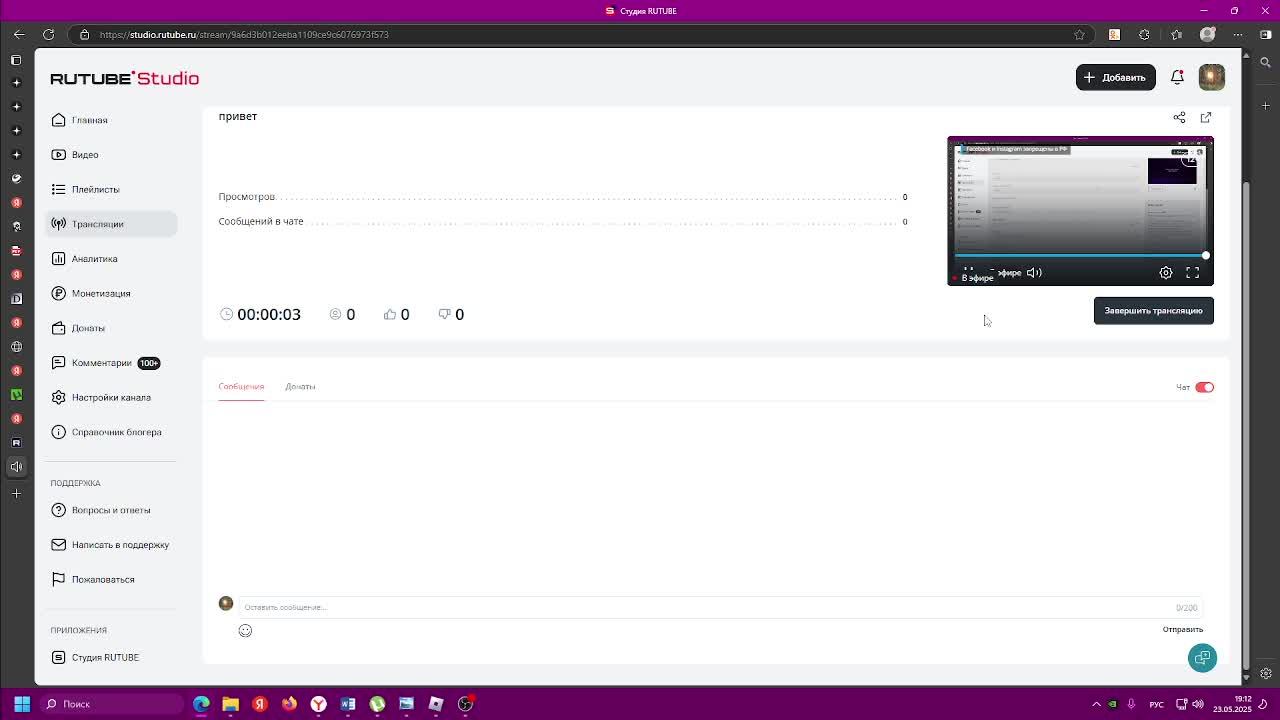Screen dimensions: 1280x720
Task: Open the floating support chat button
Action: point(1202,657)
